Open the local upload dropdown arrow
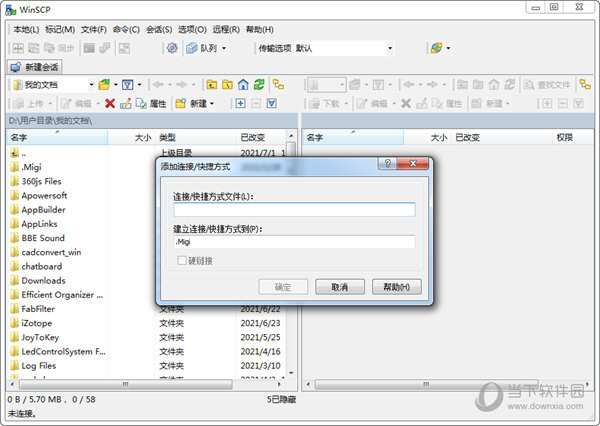This screenshot has width=600, height=426. tap(50, 103)
